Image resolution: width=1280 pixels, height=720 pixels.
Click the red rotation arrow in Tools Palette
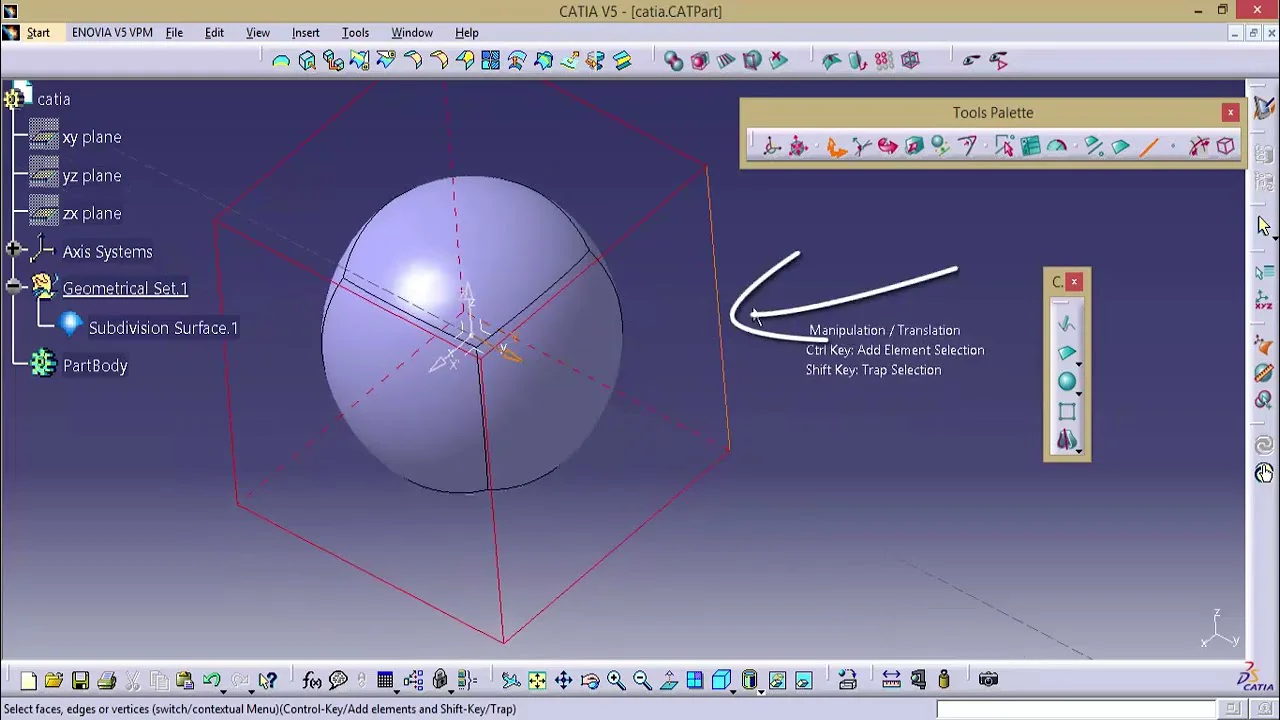click(887, 147)
